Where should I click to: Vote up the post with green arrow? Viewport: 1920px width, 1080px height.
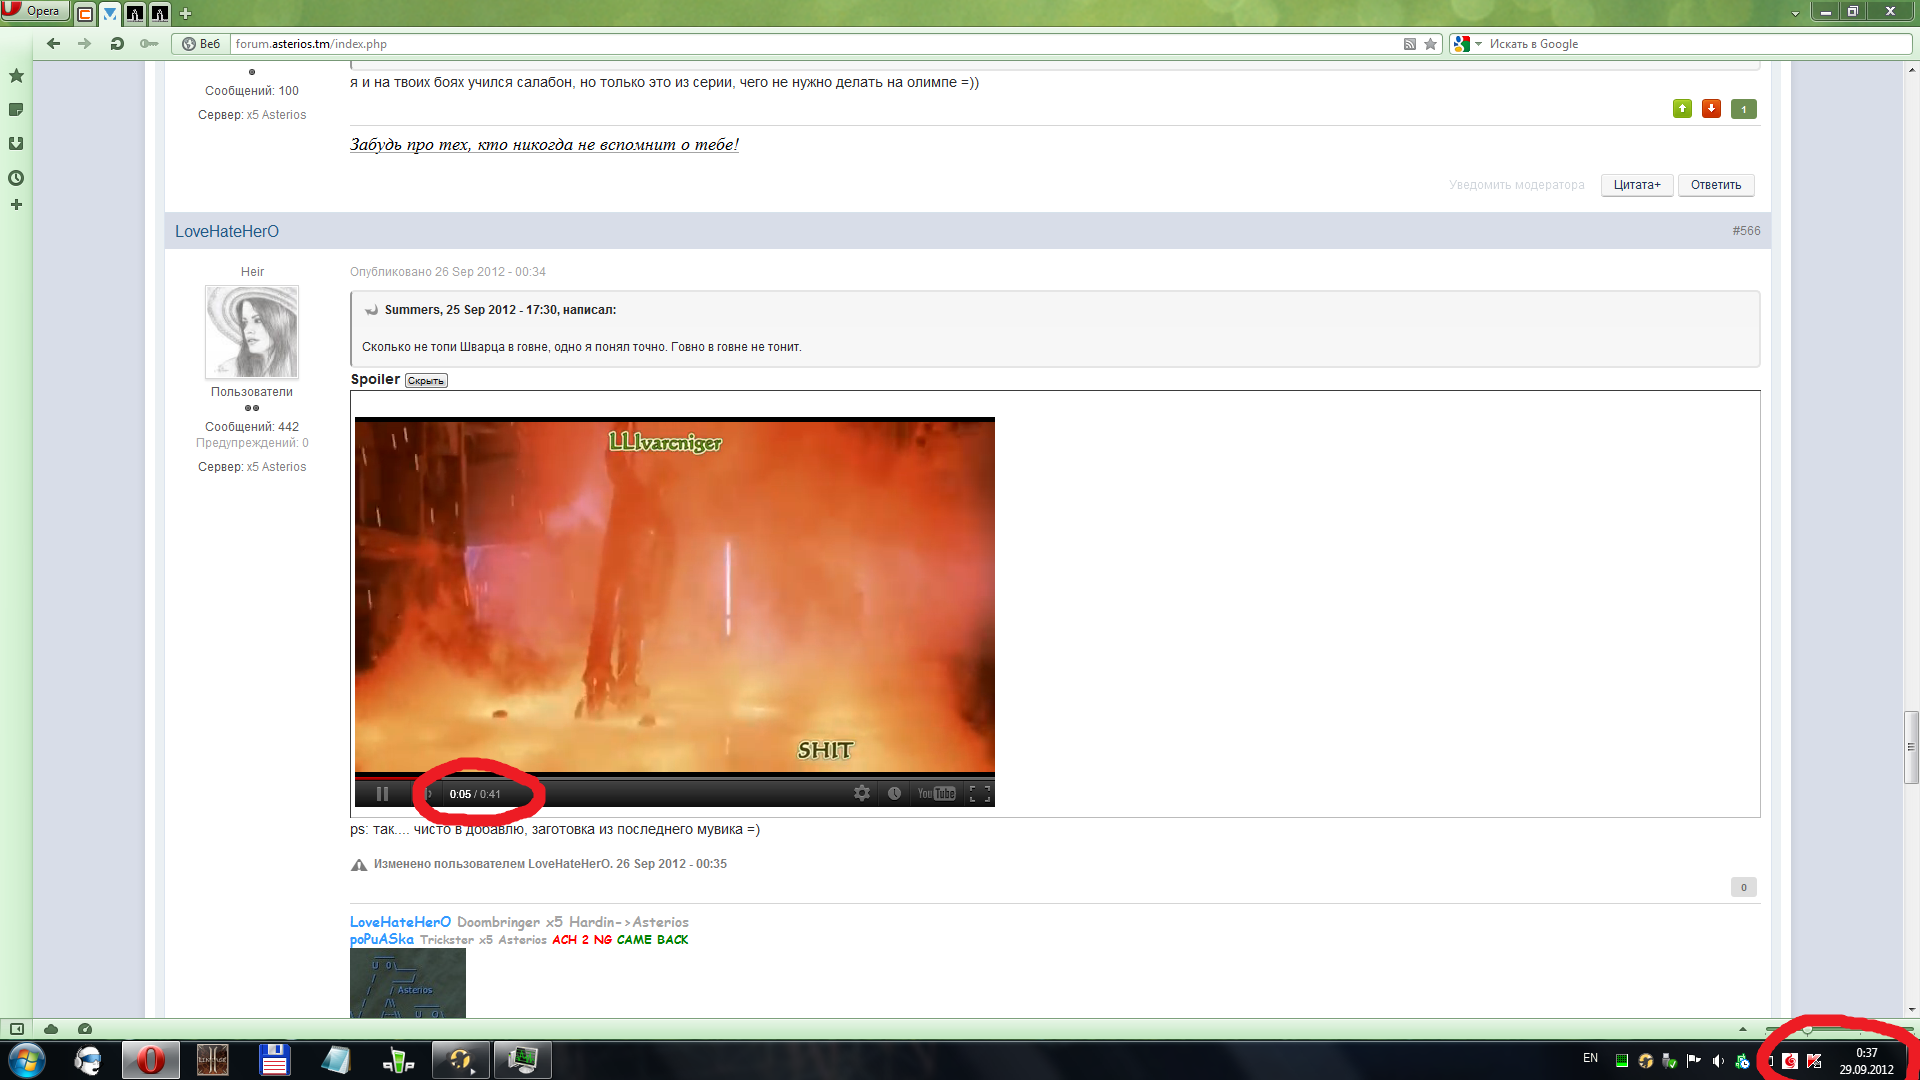[x=1683, y=109]
